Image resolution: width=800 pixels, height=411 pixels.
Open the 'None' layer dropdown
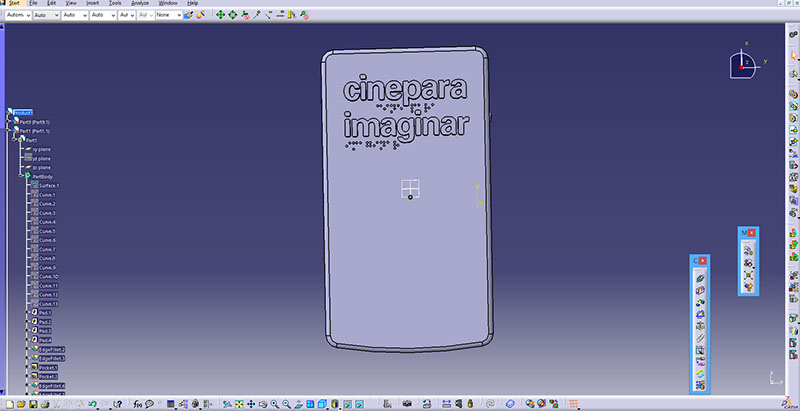coord(169,15)
